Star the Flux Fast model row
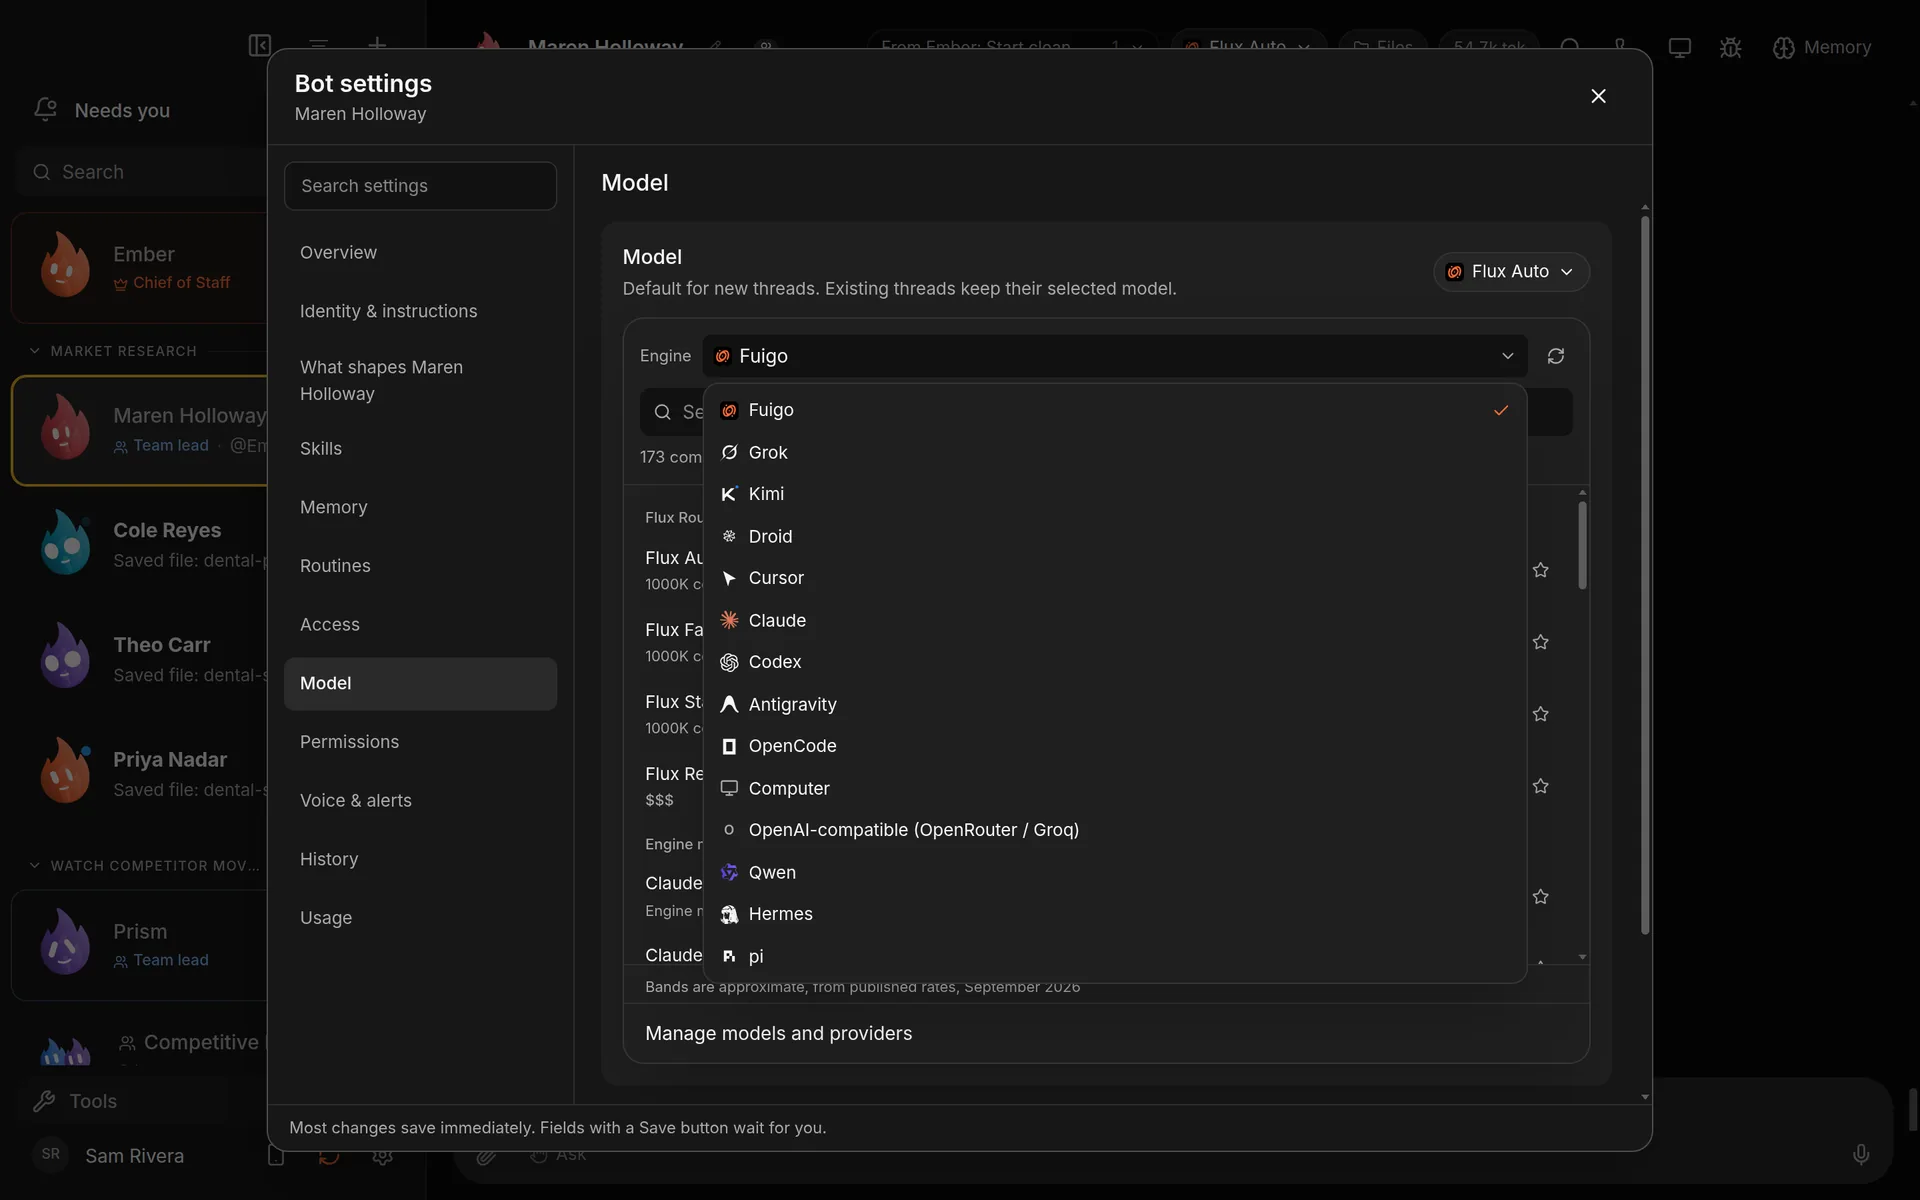Viewport: 1920px width, 1200px height. (1541, 642)
